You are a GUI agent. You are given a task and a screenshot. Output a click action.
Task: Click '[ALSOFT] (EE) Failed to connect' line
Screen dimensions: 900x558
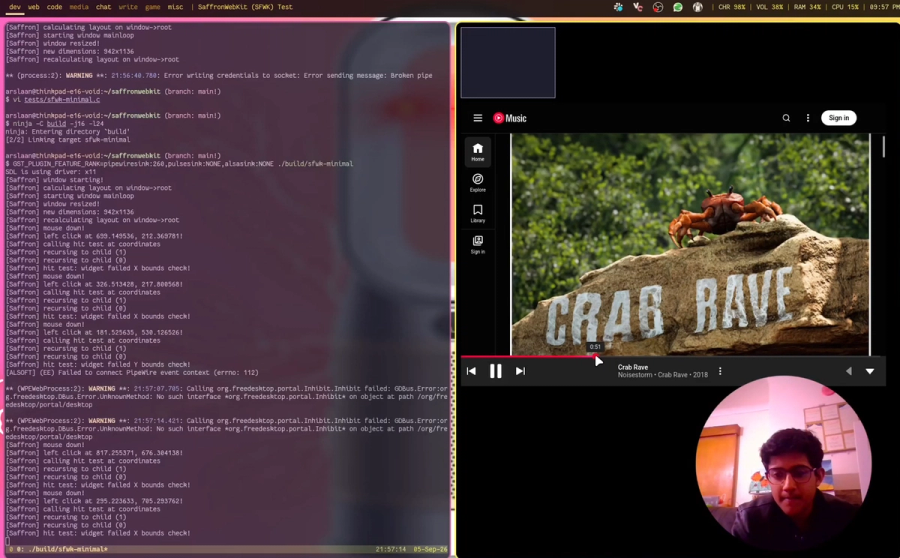pyautogui.click(x=132, y=373)
